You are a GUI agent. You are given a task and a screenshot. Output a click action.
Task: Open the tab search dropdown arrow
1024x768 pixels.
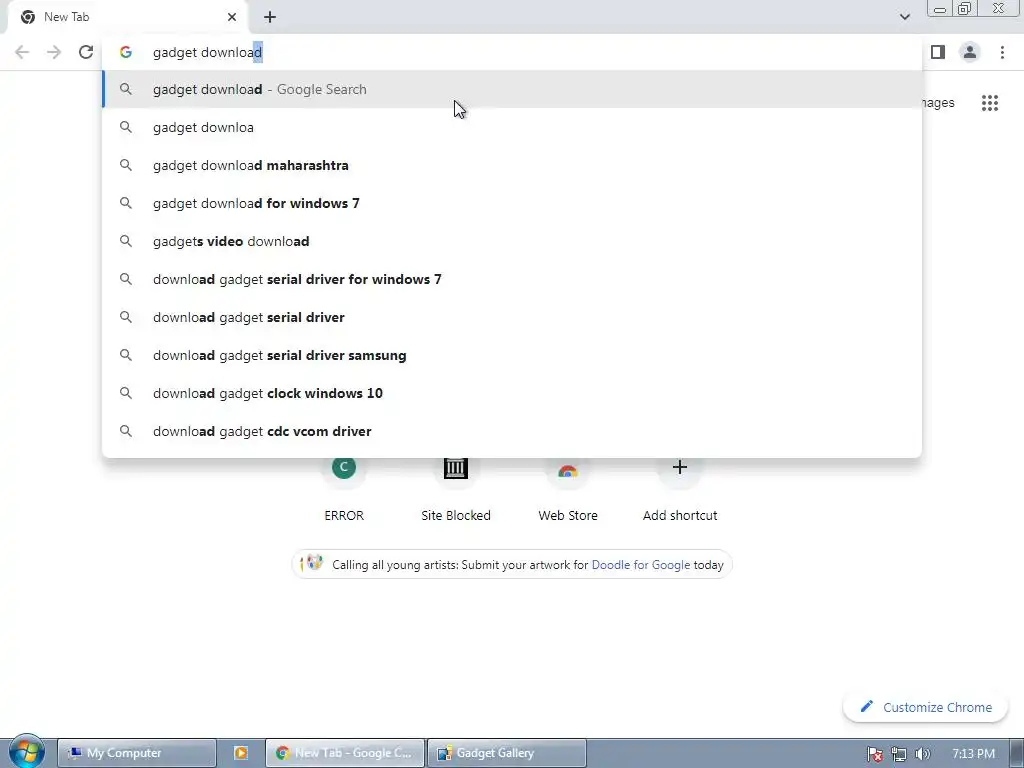tap(904, 17)
